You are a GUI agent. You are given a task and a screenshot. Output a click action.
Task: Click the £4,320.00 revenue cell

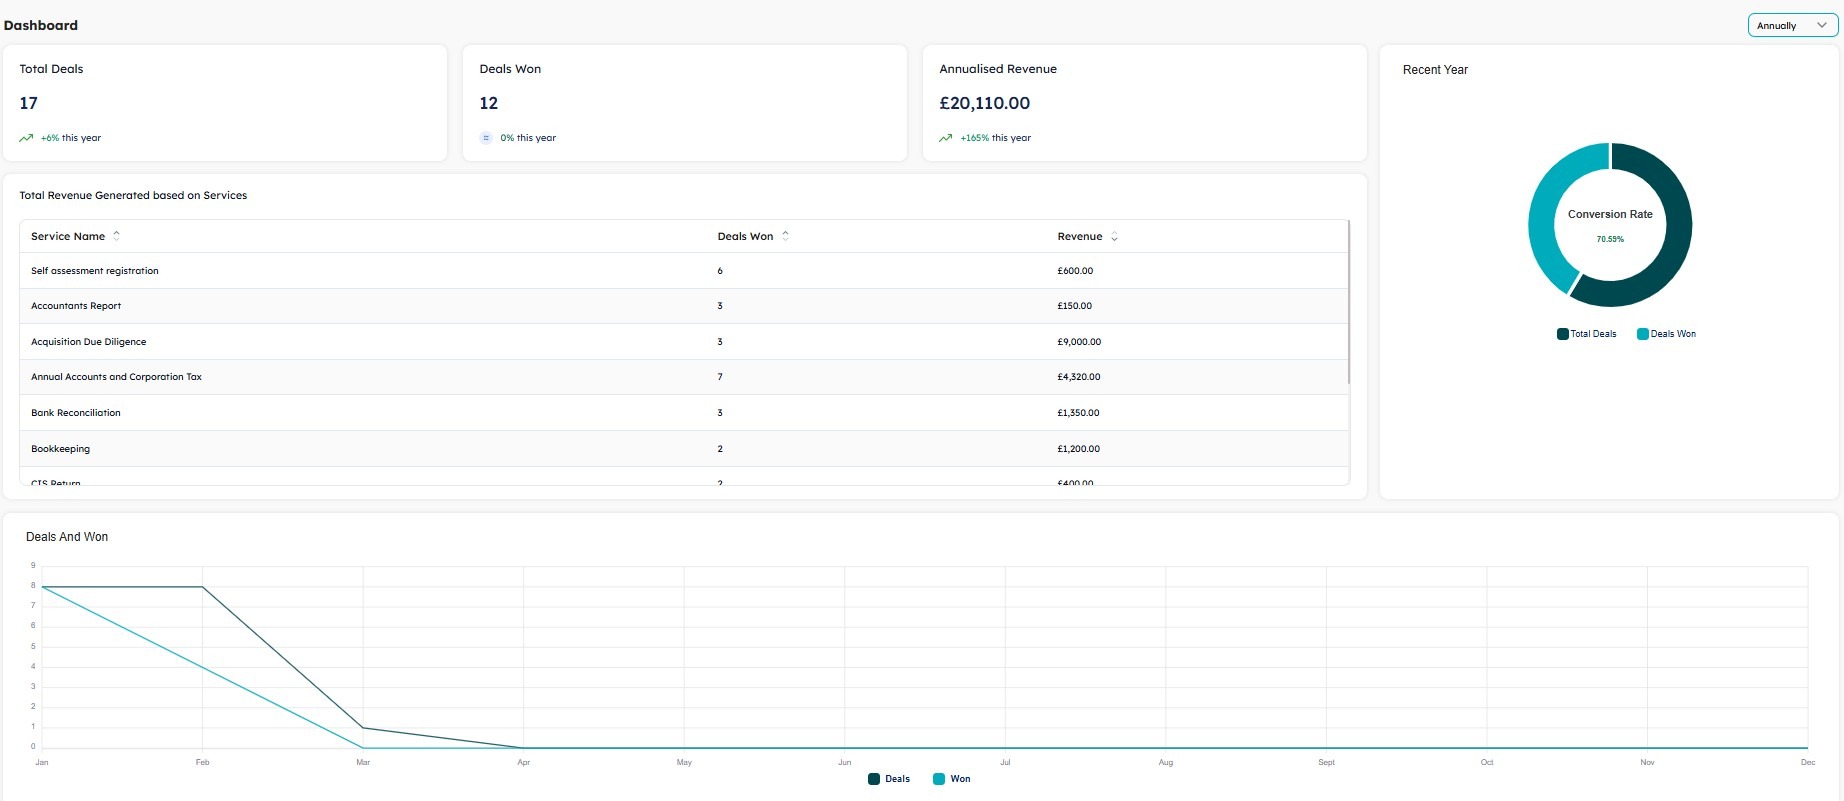(1079, 377)
